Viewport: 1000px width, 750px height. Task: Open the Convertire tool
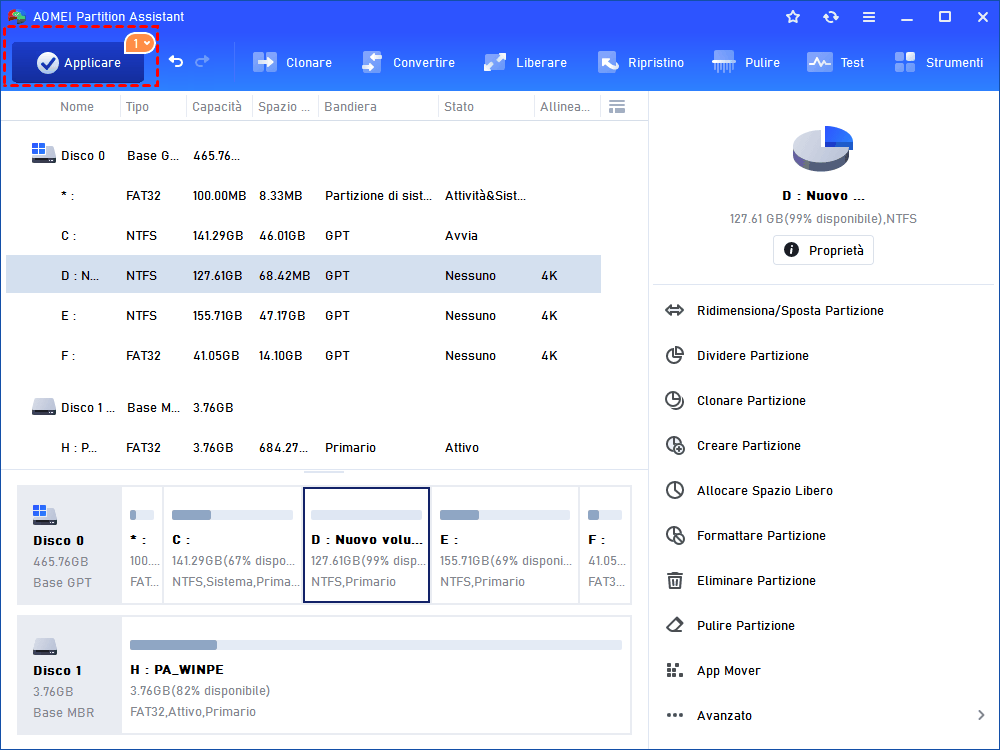(x=408, y=62)
